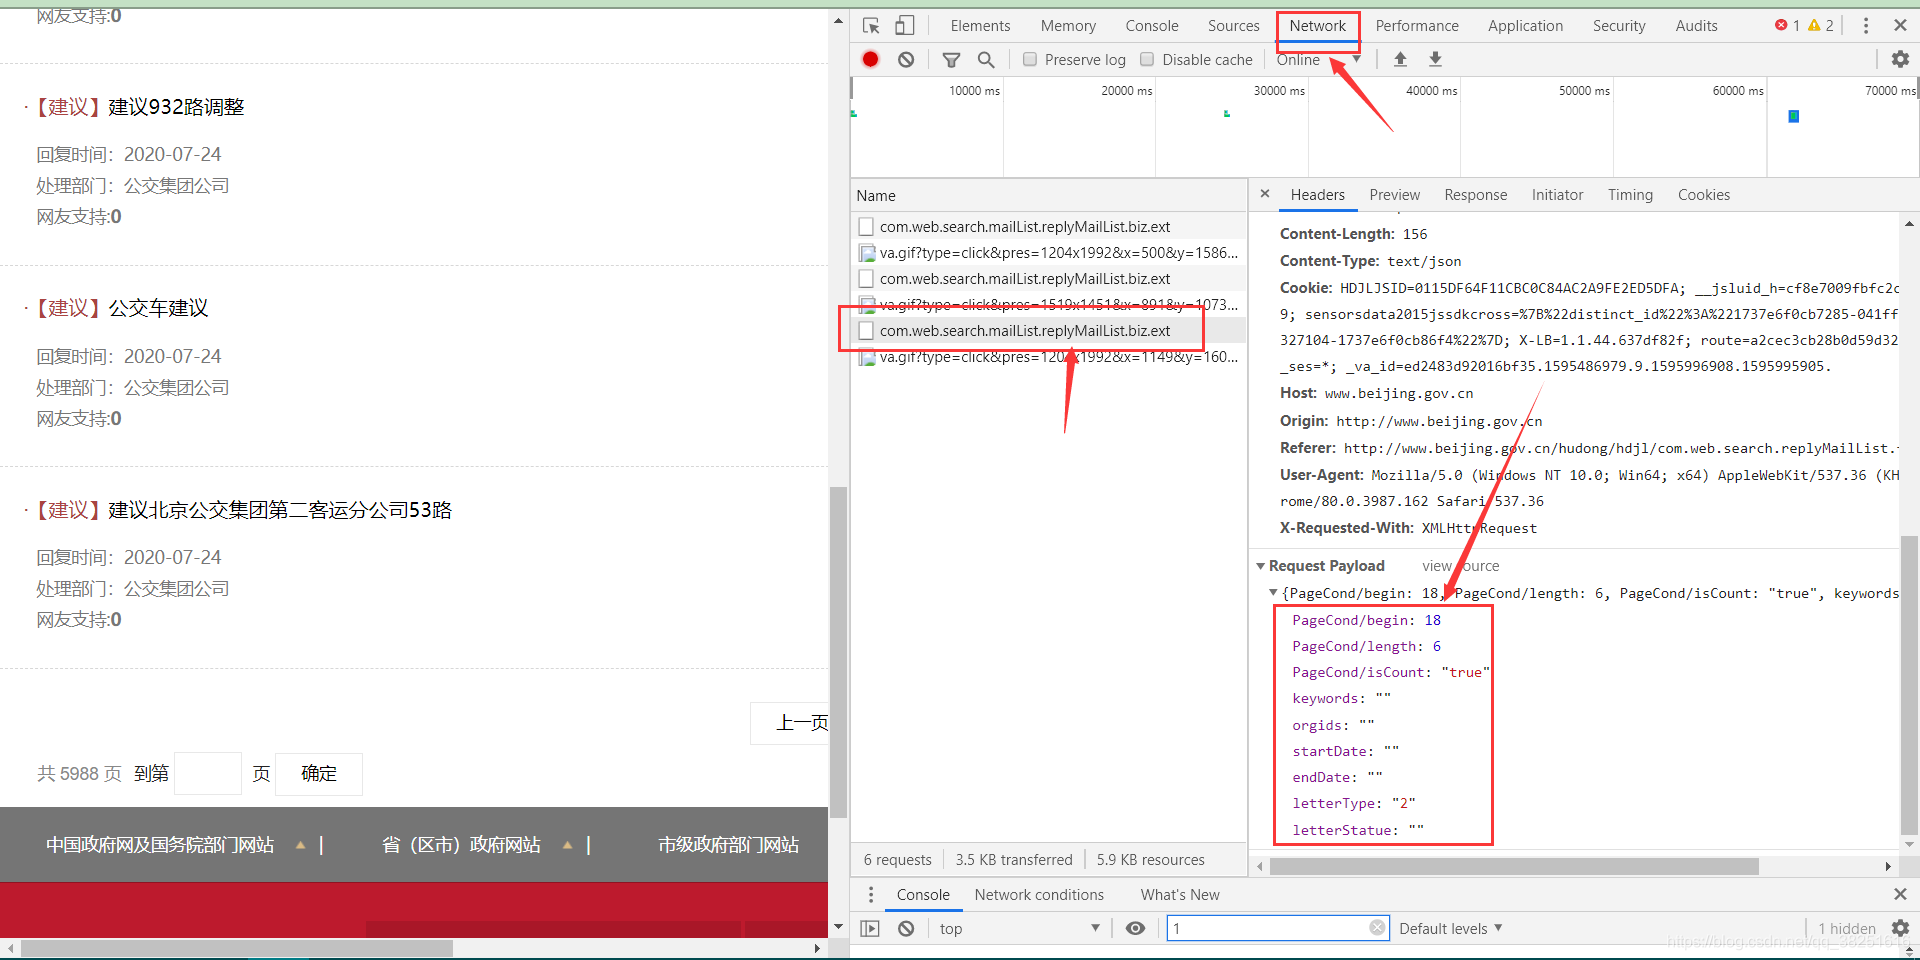The height and width of the screenshot is (960, 1920).
Task: Close the bottom console drawer
Action: click(x=1900, y=894)
